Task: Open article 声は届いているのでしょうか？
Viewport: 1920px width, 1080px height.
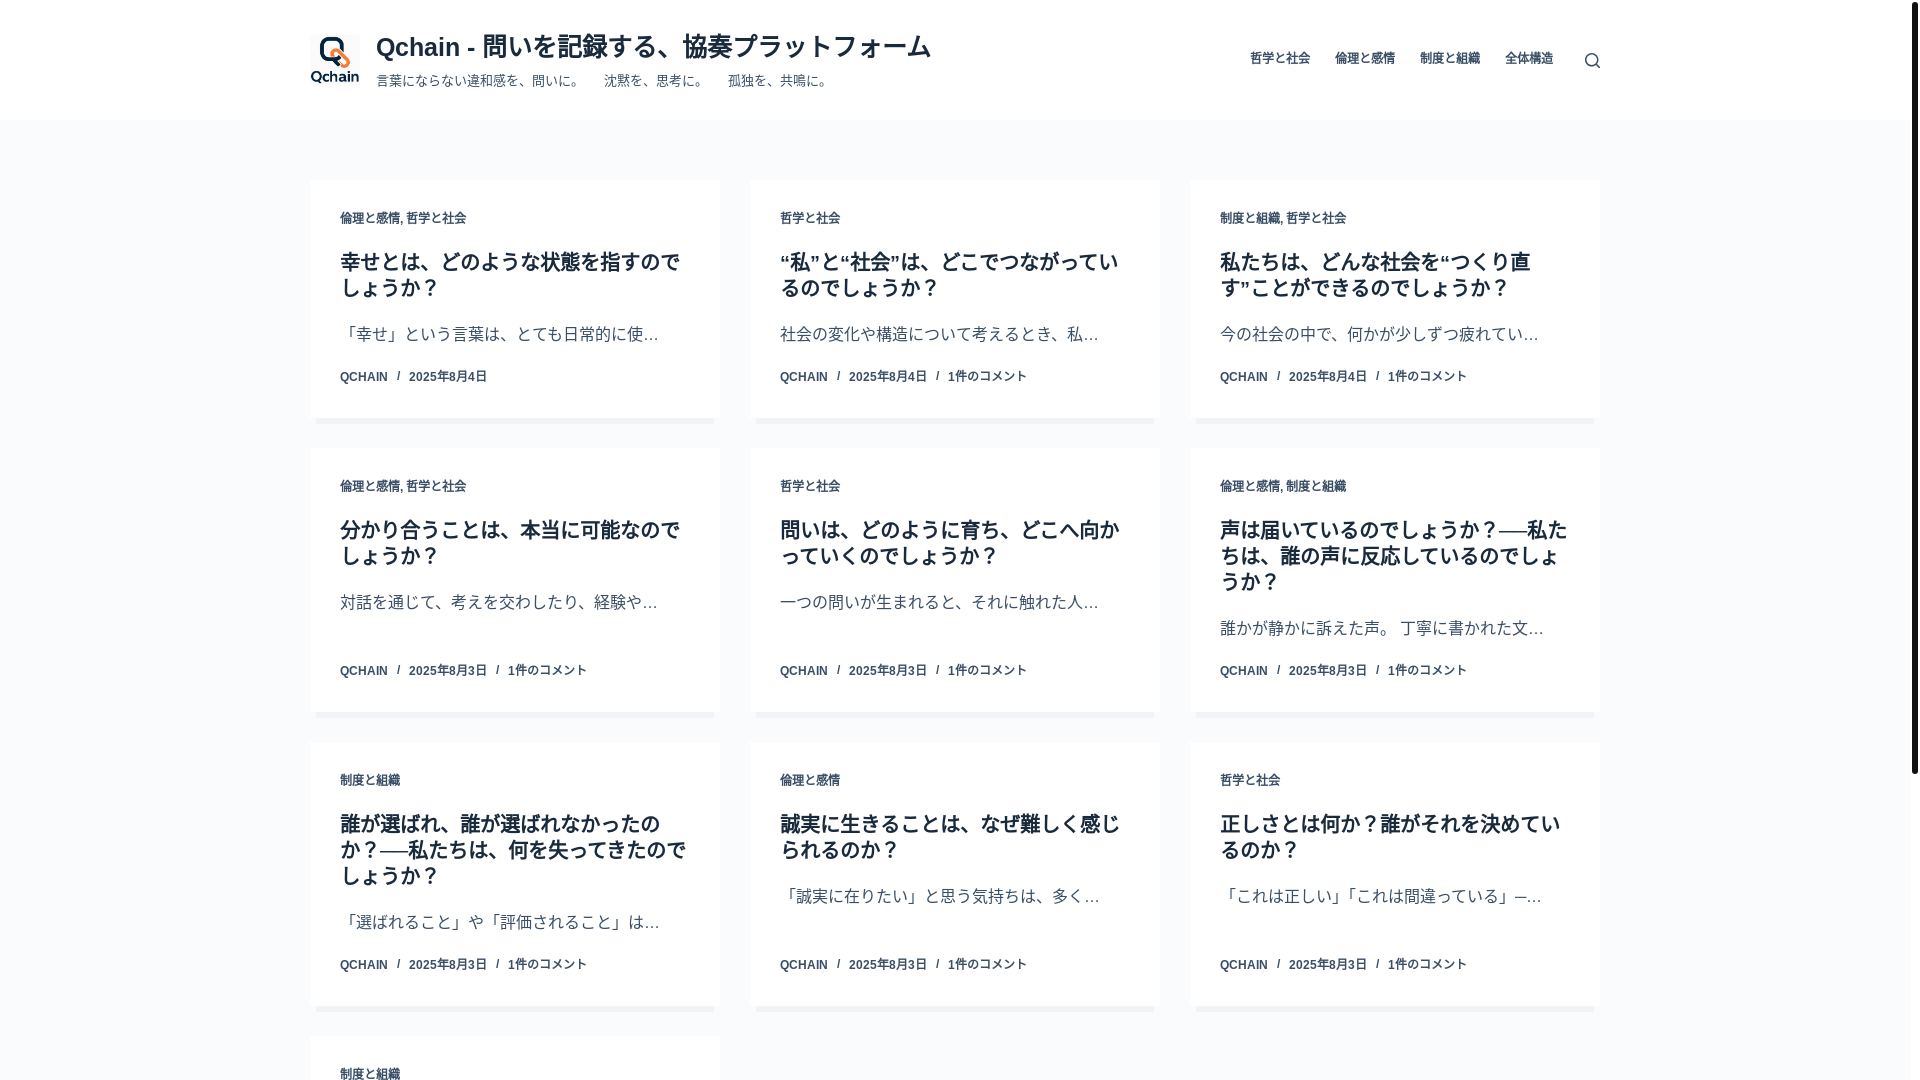Action: tap(1393, 556)
